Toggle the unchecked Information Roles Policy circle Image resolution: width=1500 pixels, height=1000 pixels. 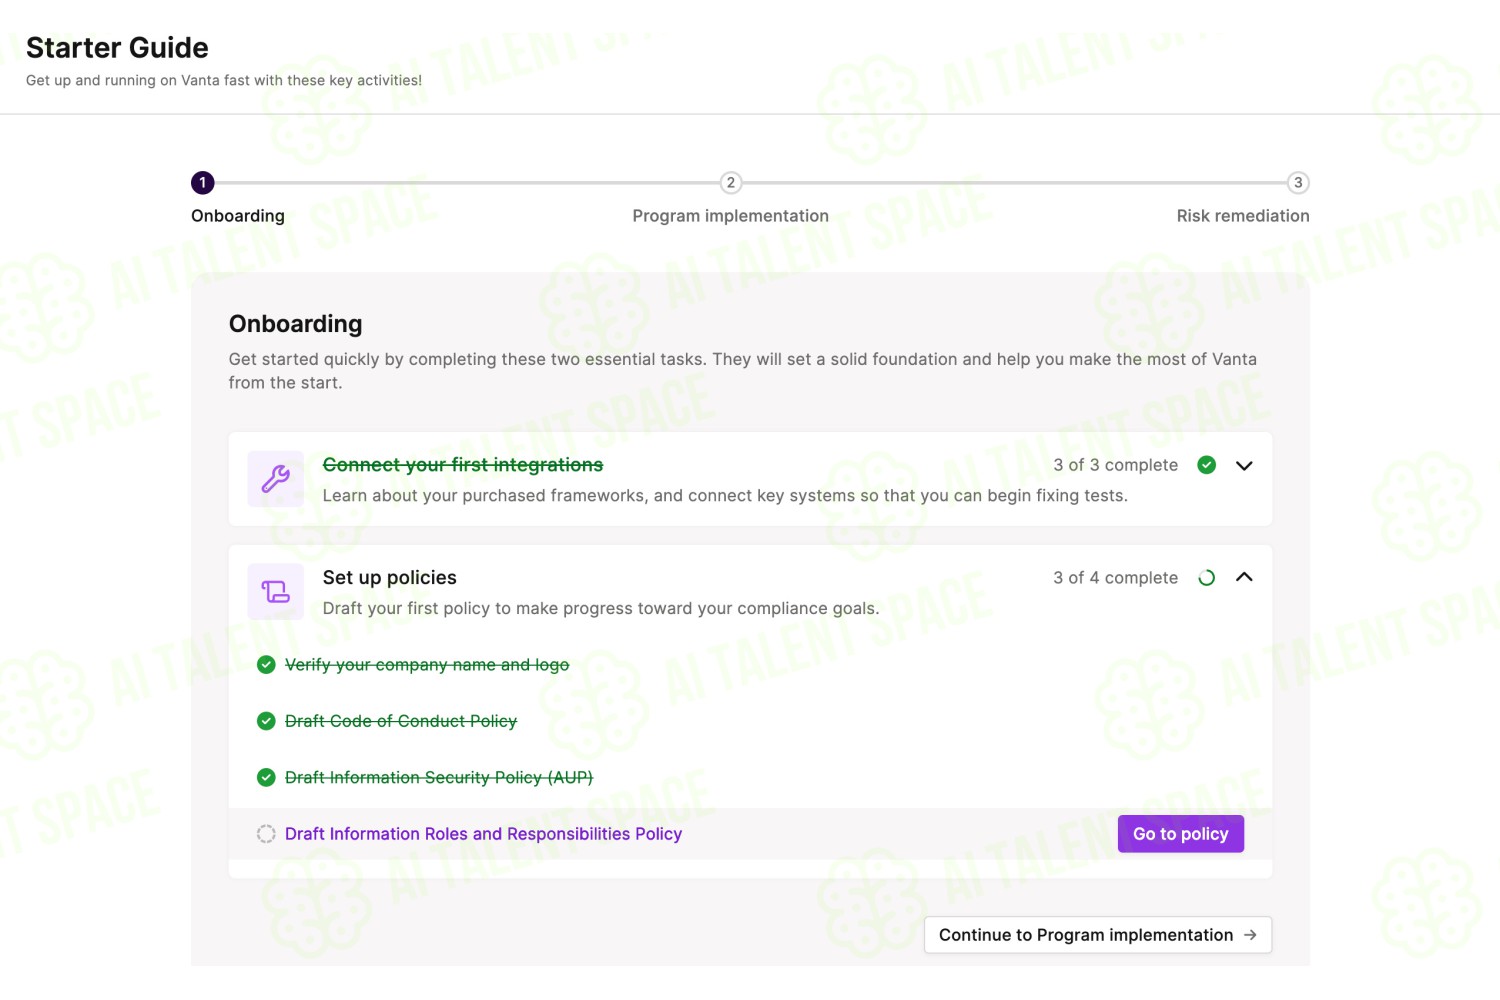tap(266, 834)
